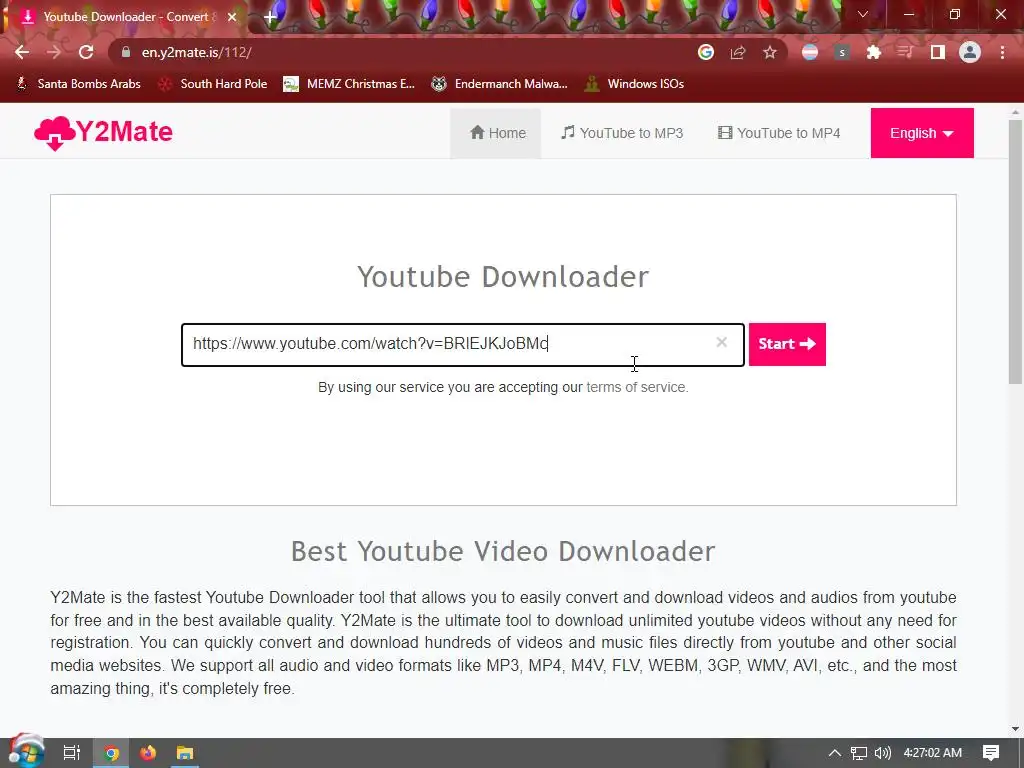
Task: Open the notification center icon
Action: 991,753
